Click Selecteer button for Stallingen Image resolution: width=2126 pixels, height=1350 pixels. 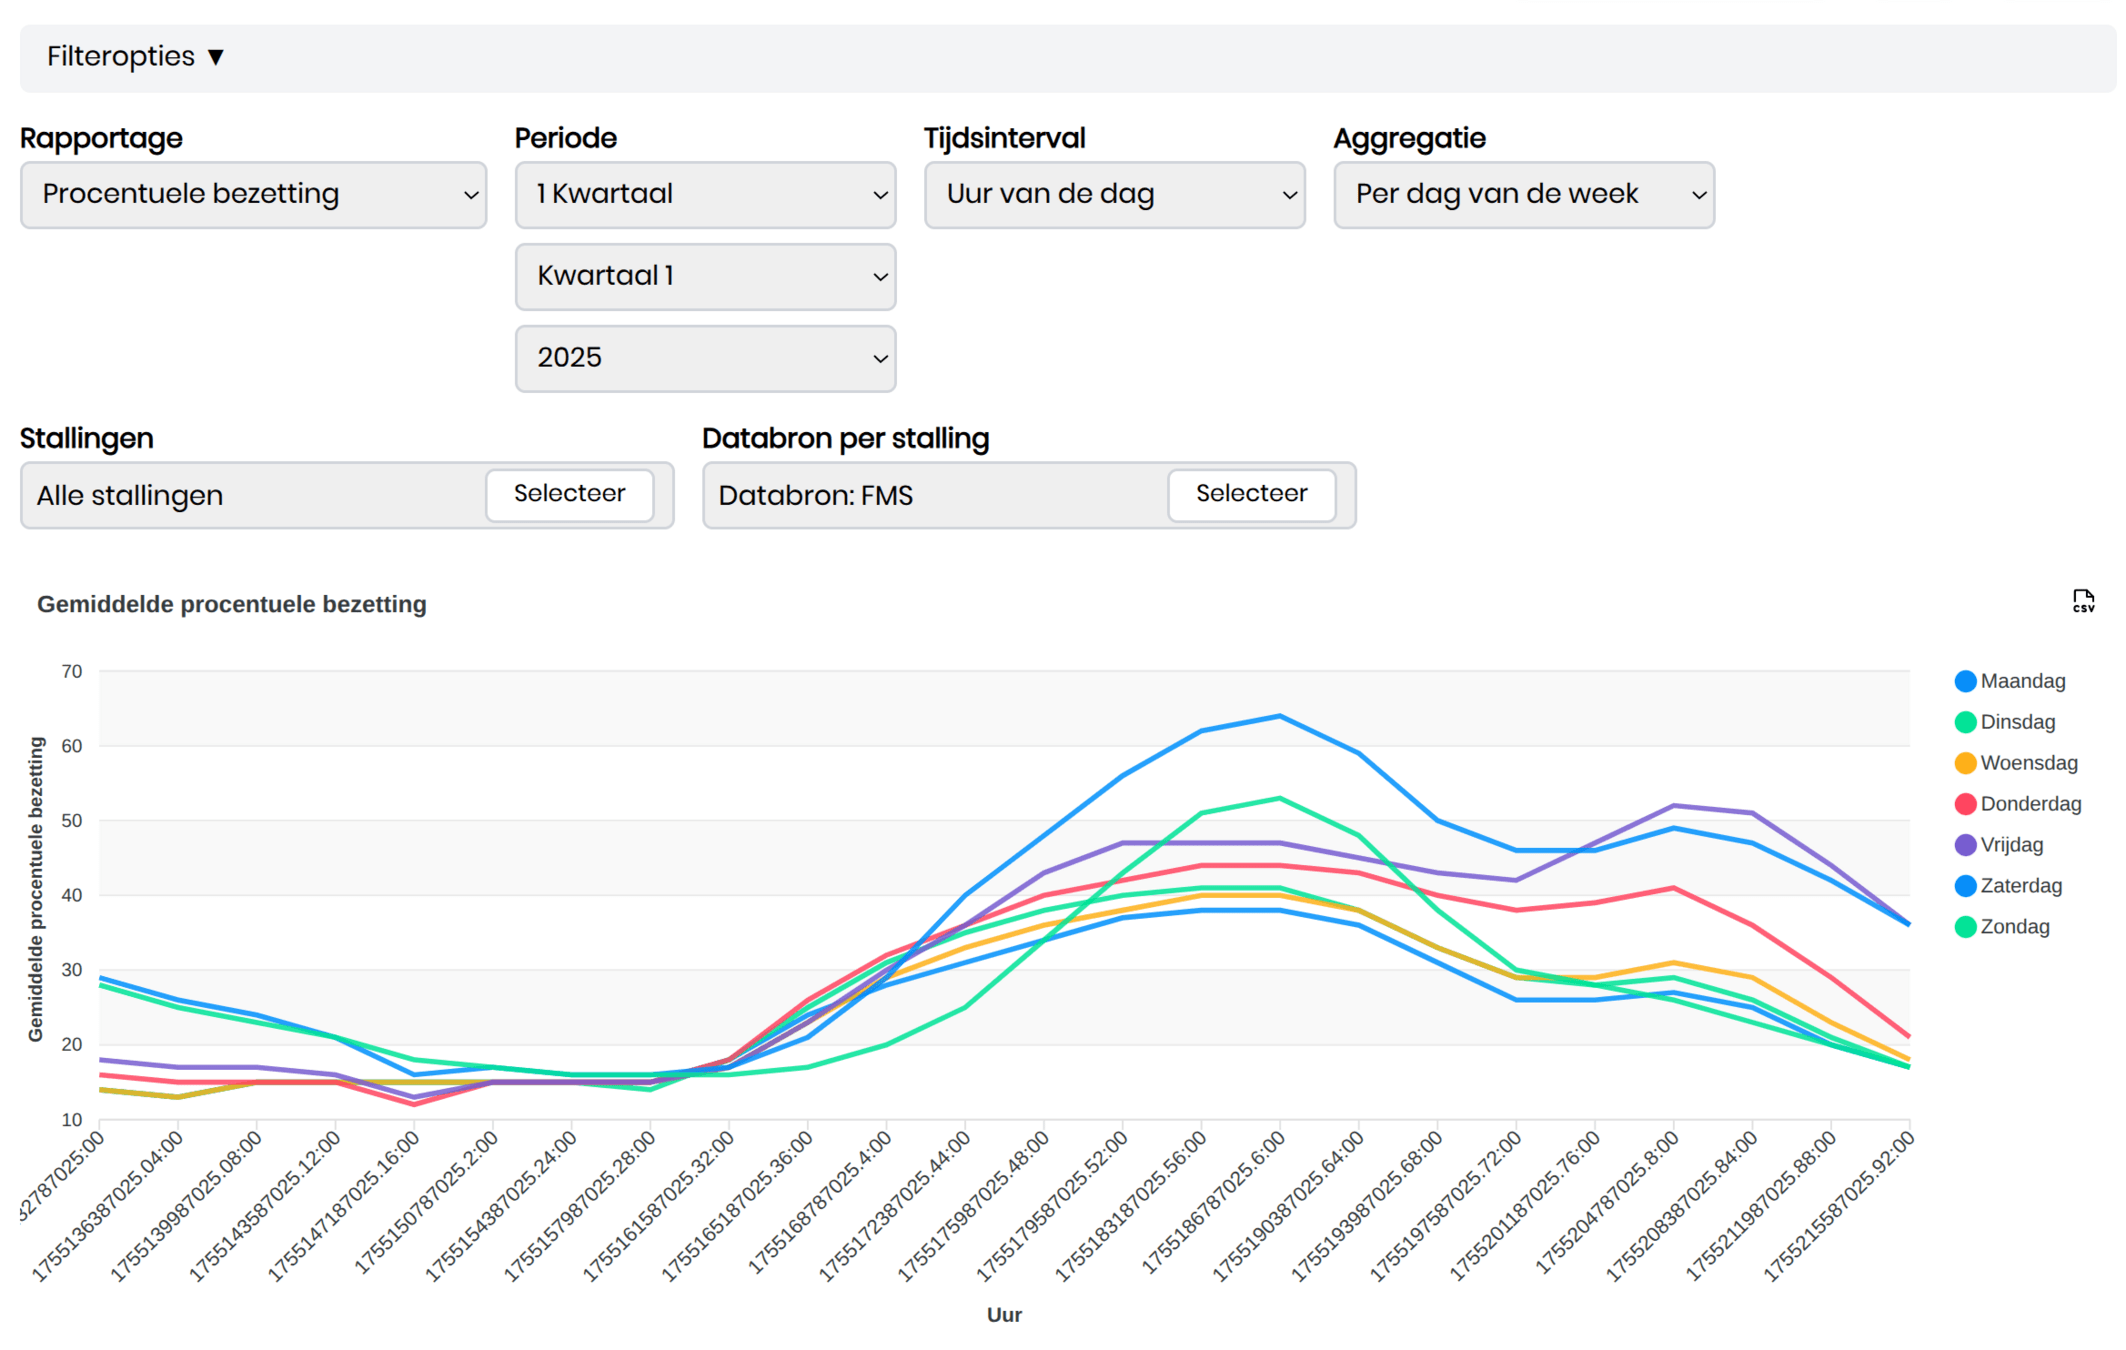click(569, 494)
